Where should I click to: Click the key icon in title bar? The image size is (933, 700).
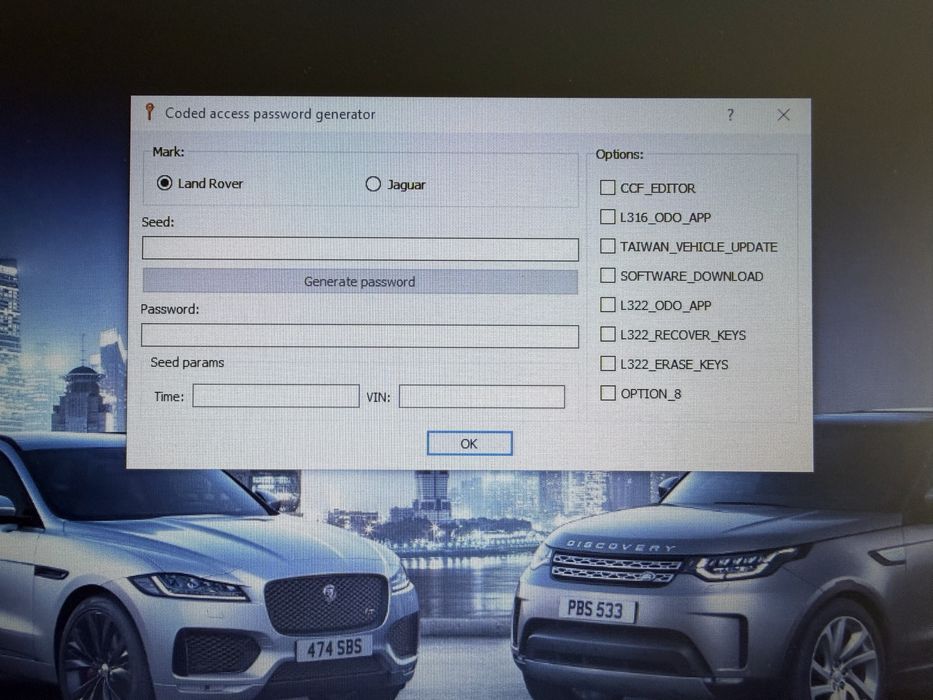pos(149,111)
